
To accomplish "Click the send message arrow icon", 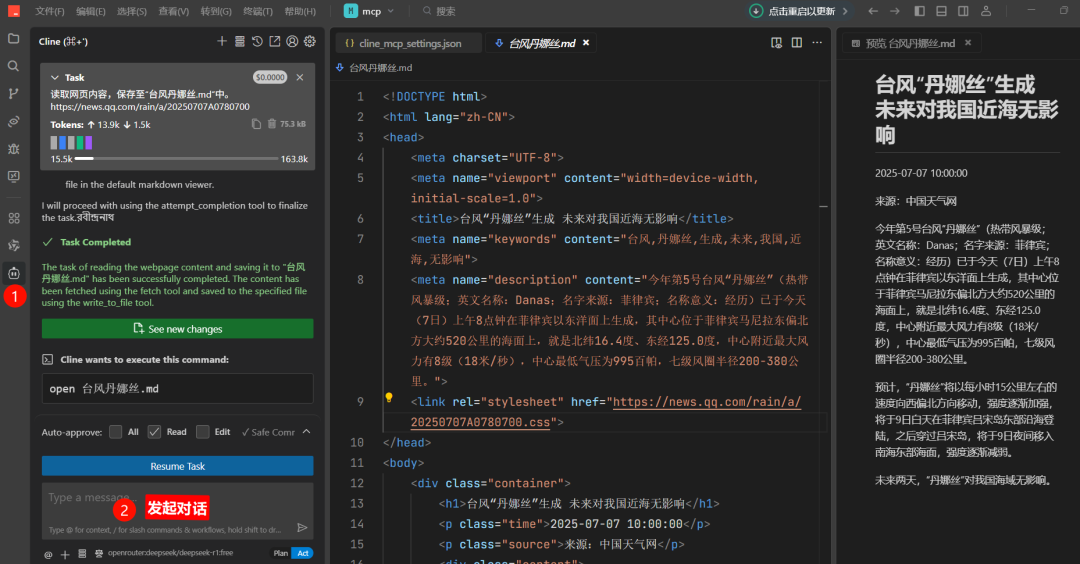I will click(x=302, y=528).
